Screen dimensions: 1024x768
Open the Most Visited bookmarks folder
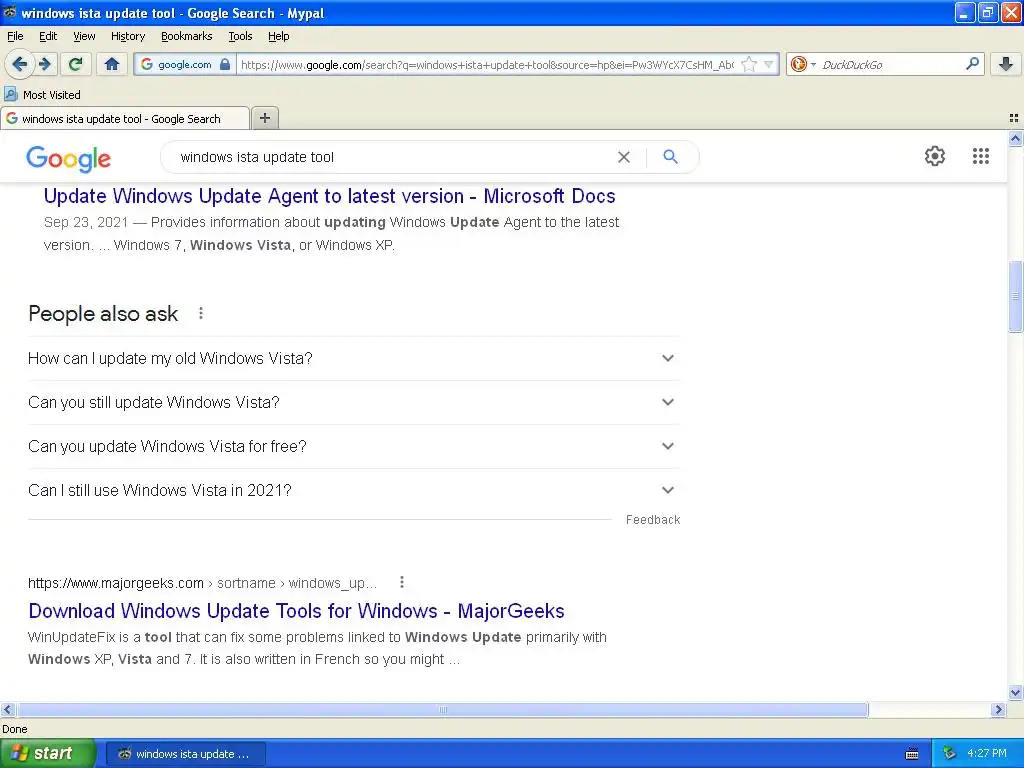[42, 95]
